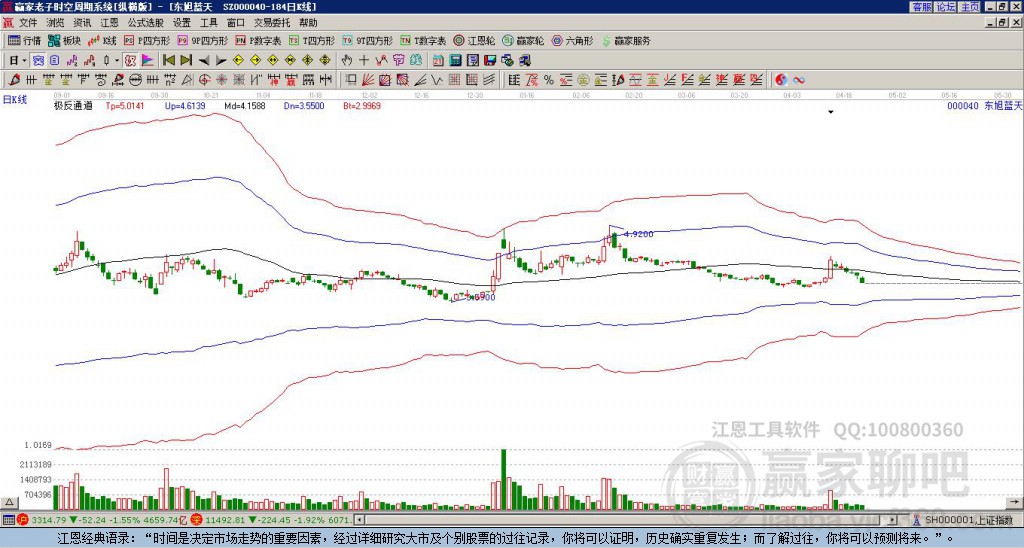Open the P数字表 tool

(259, 40)
